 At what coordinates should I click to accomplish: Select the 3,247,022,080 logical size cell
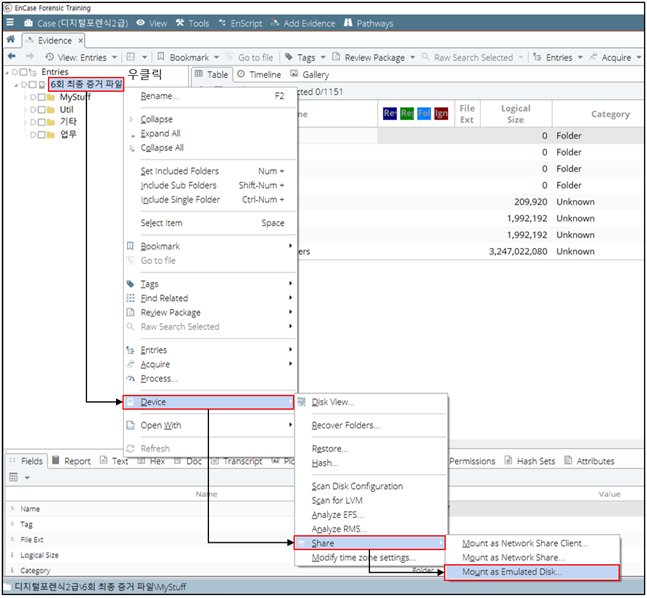[518, 251]
